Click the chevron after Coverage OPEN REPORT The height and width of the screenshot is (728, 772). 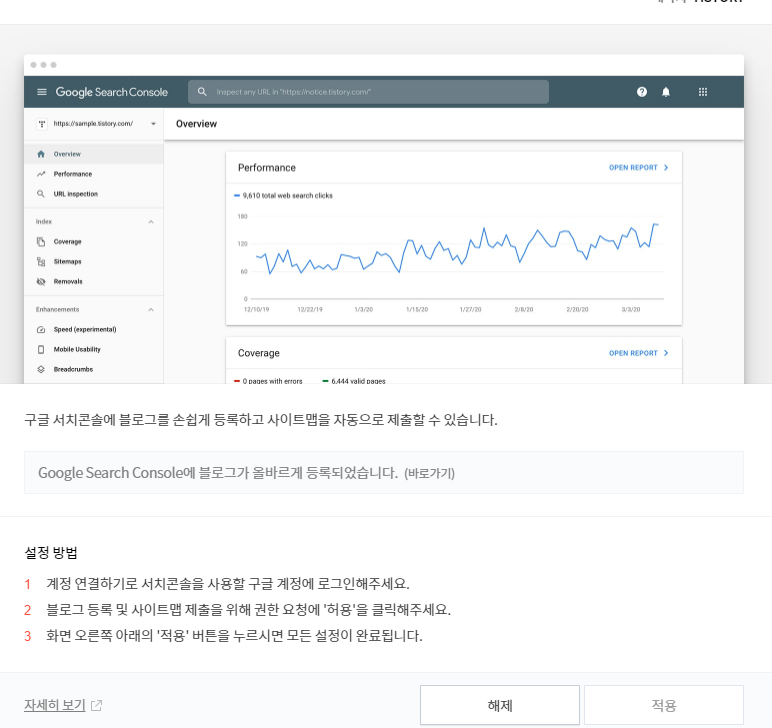coord(666,353)
